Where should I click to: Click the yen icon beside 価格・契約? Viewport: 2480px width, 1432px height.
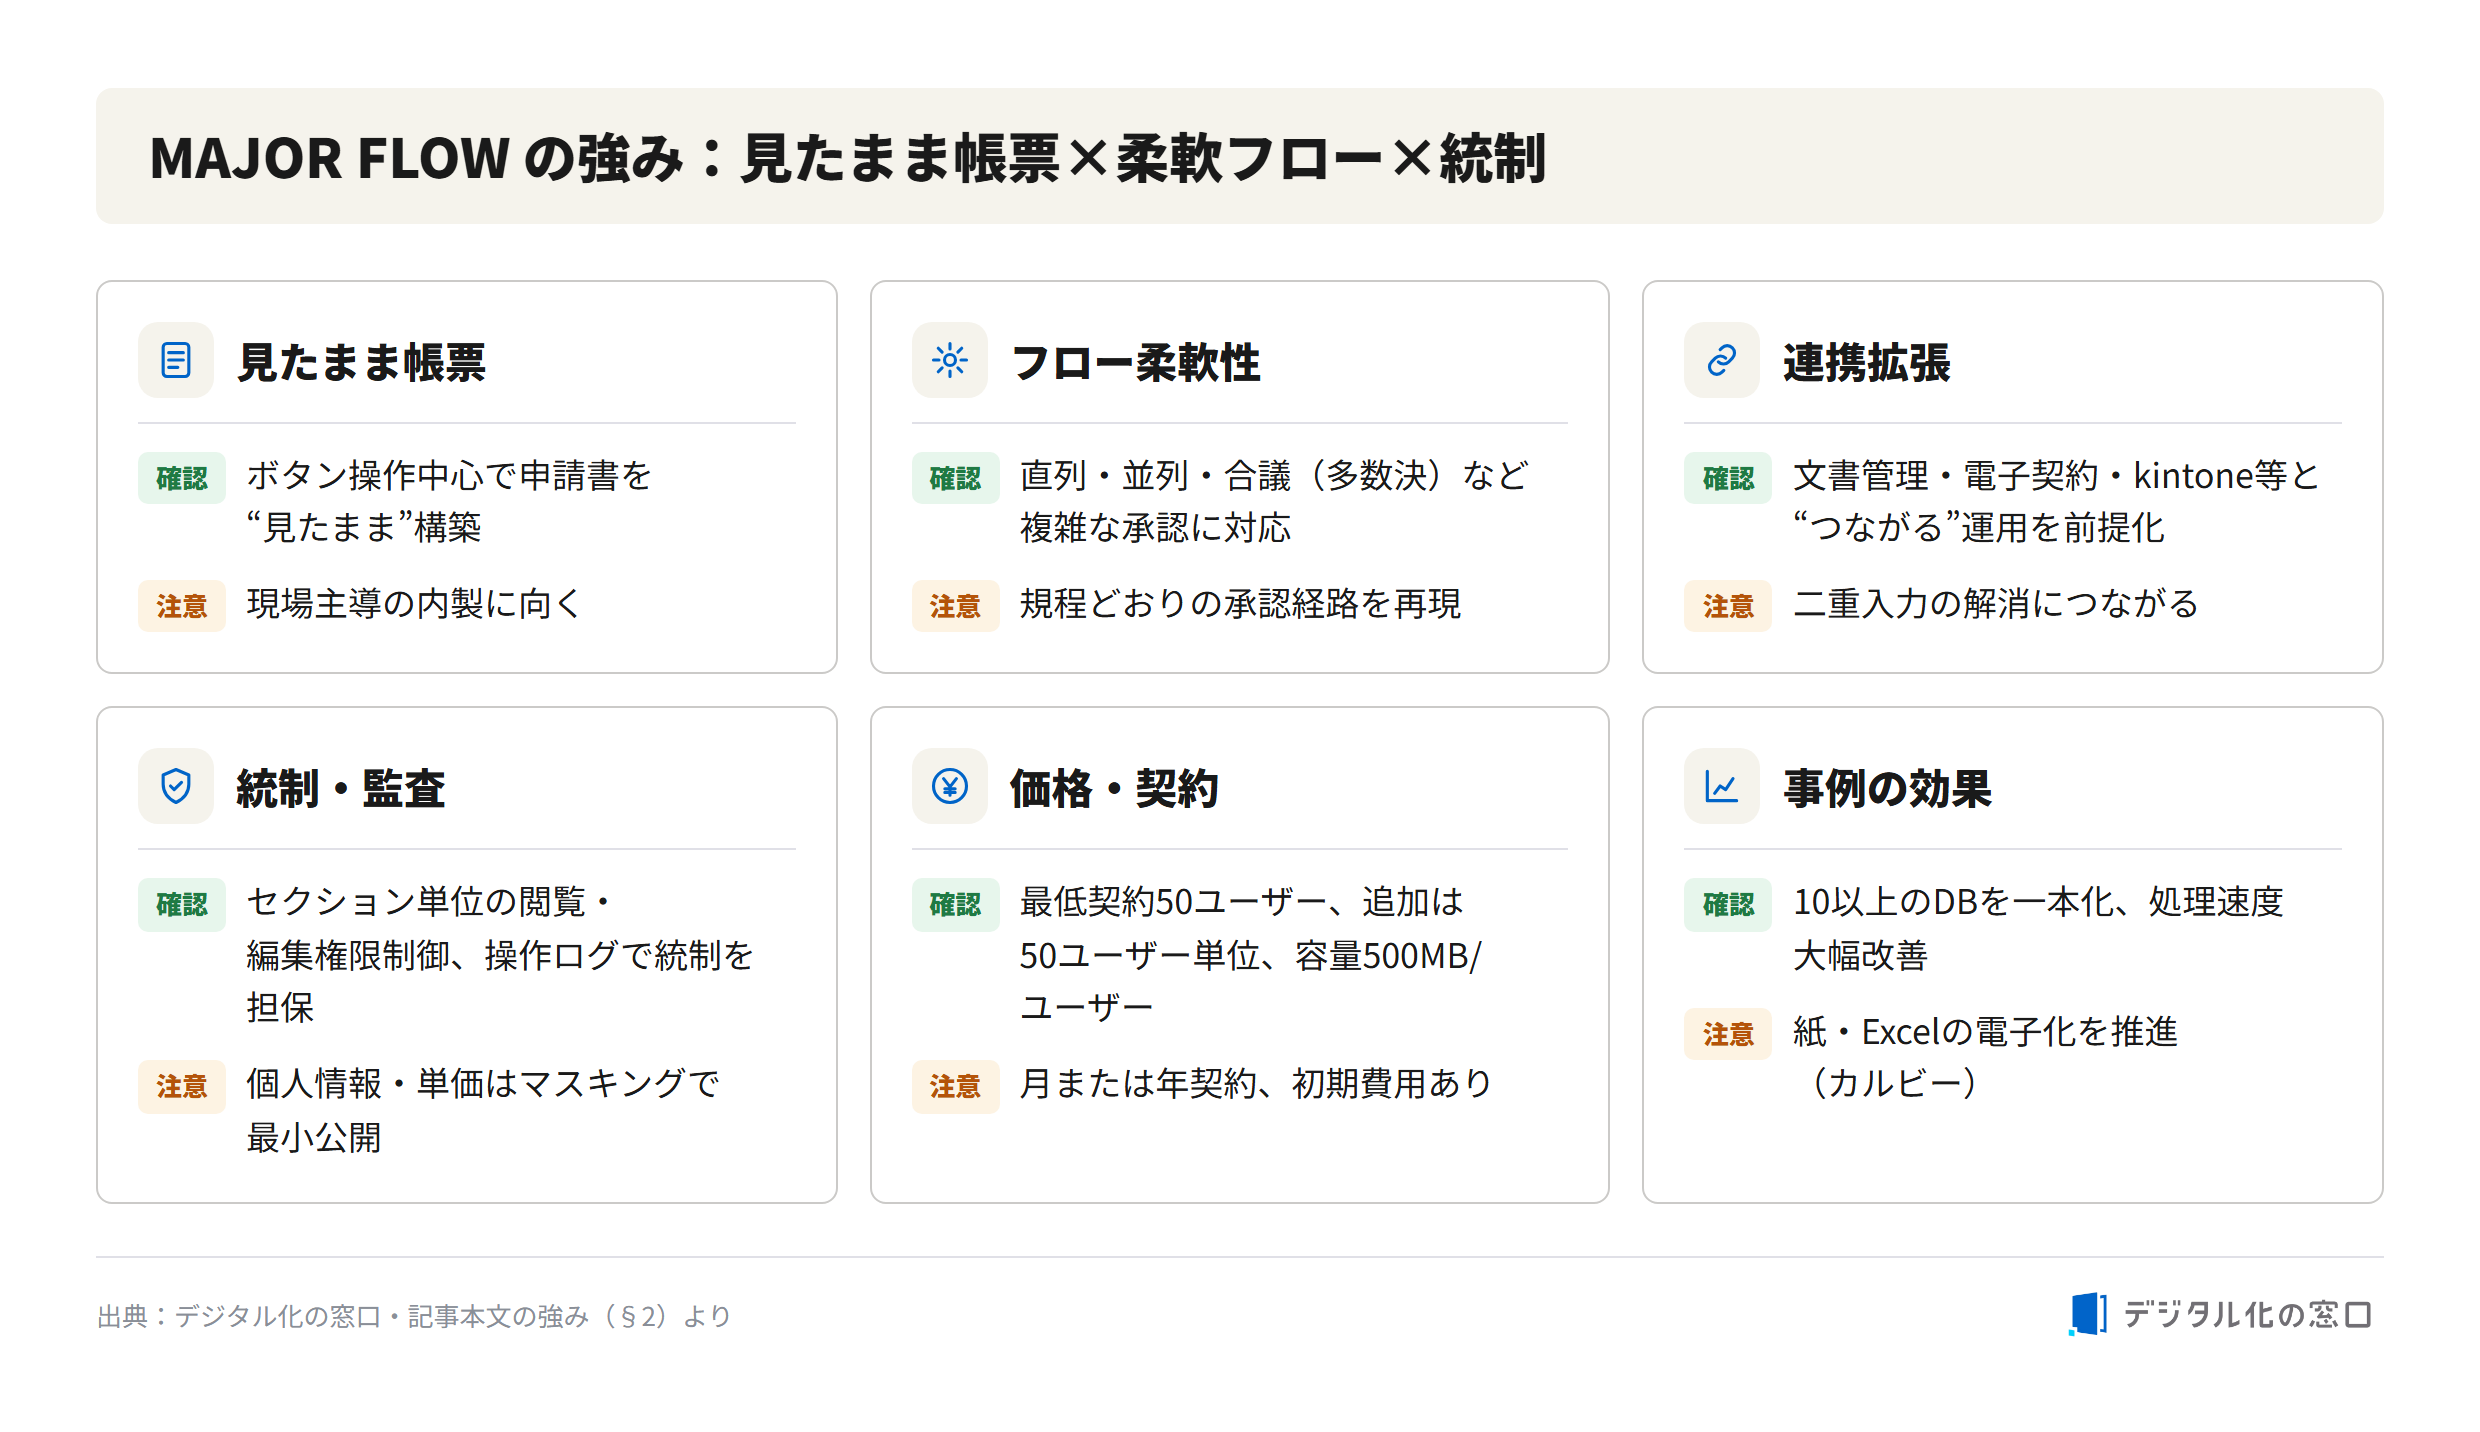click(949, 786)
